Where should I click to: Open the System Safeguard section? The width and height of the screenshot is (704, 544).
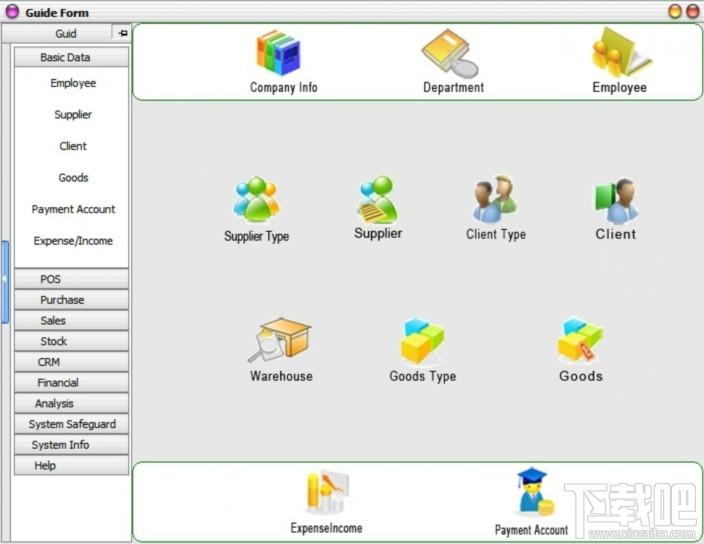(x=71, y=424)
